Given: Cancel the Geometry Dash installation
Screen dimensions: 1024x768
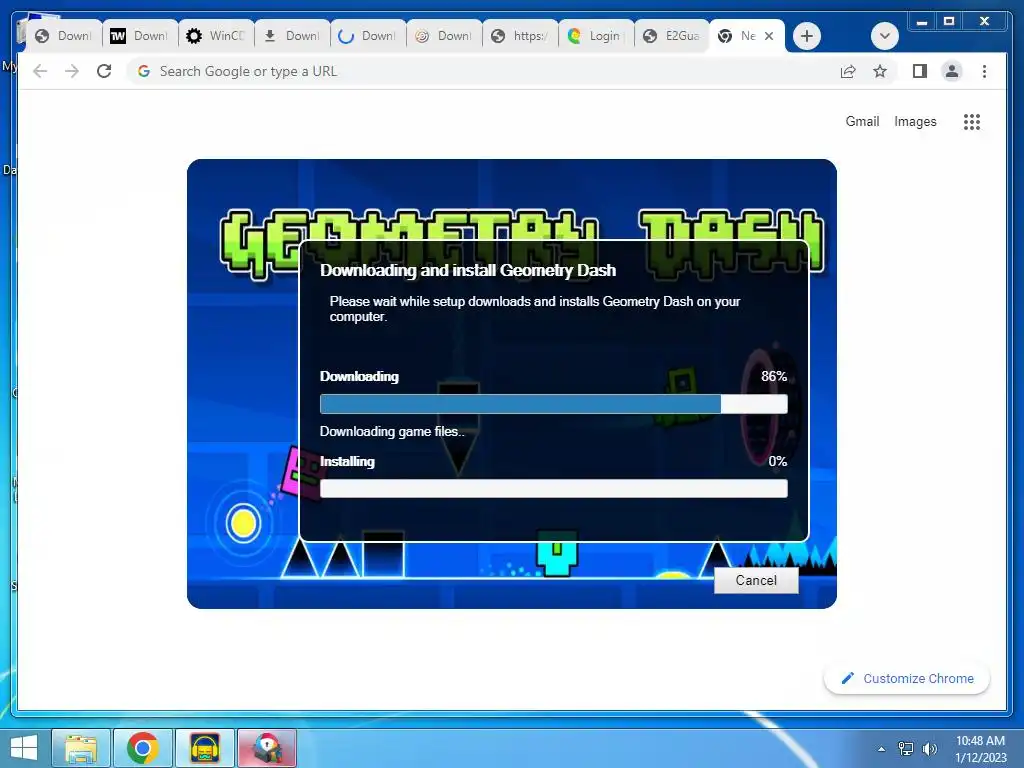Looking at the screenshot, I should [756, 580].
